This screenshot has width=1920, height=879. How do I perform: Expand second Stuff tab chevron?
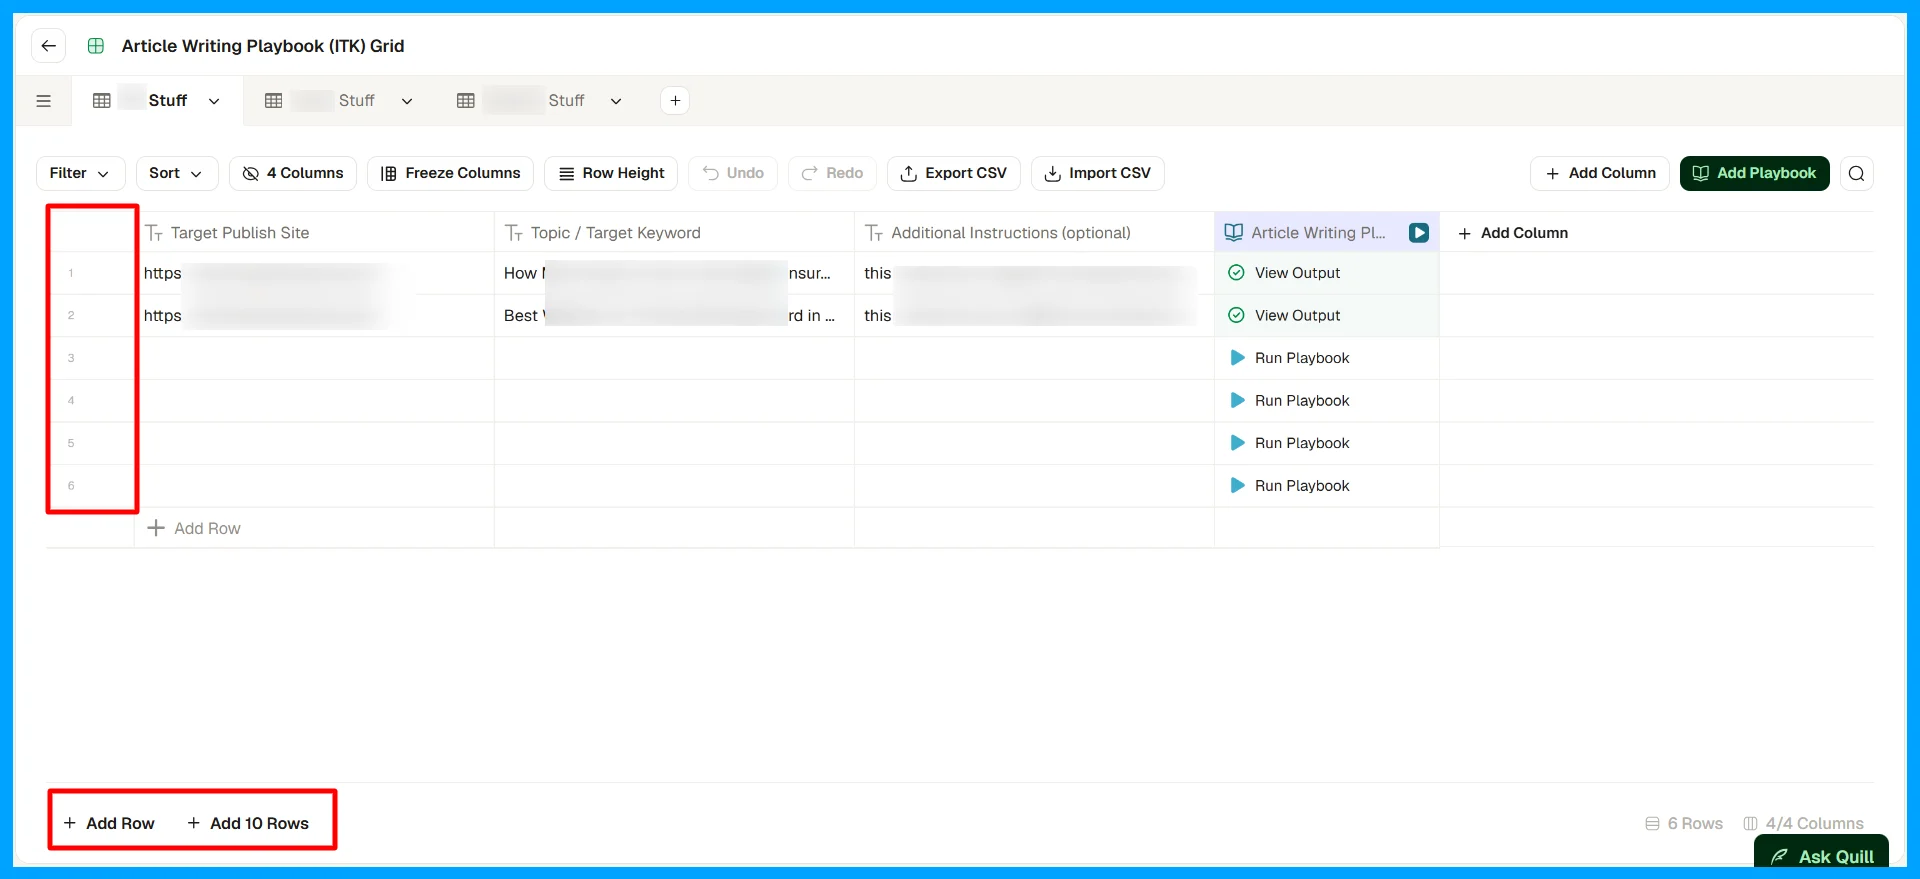tap(407, 101)
